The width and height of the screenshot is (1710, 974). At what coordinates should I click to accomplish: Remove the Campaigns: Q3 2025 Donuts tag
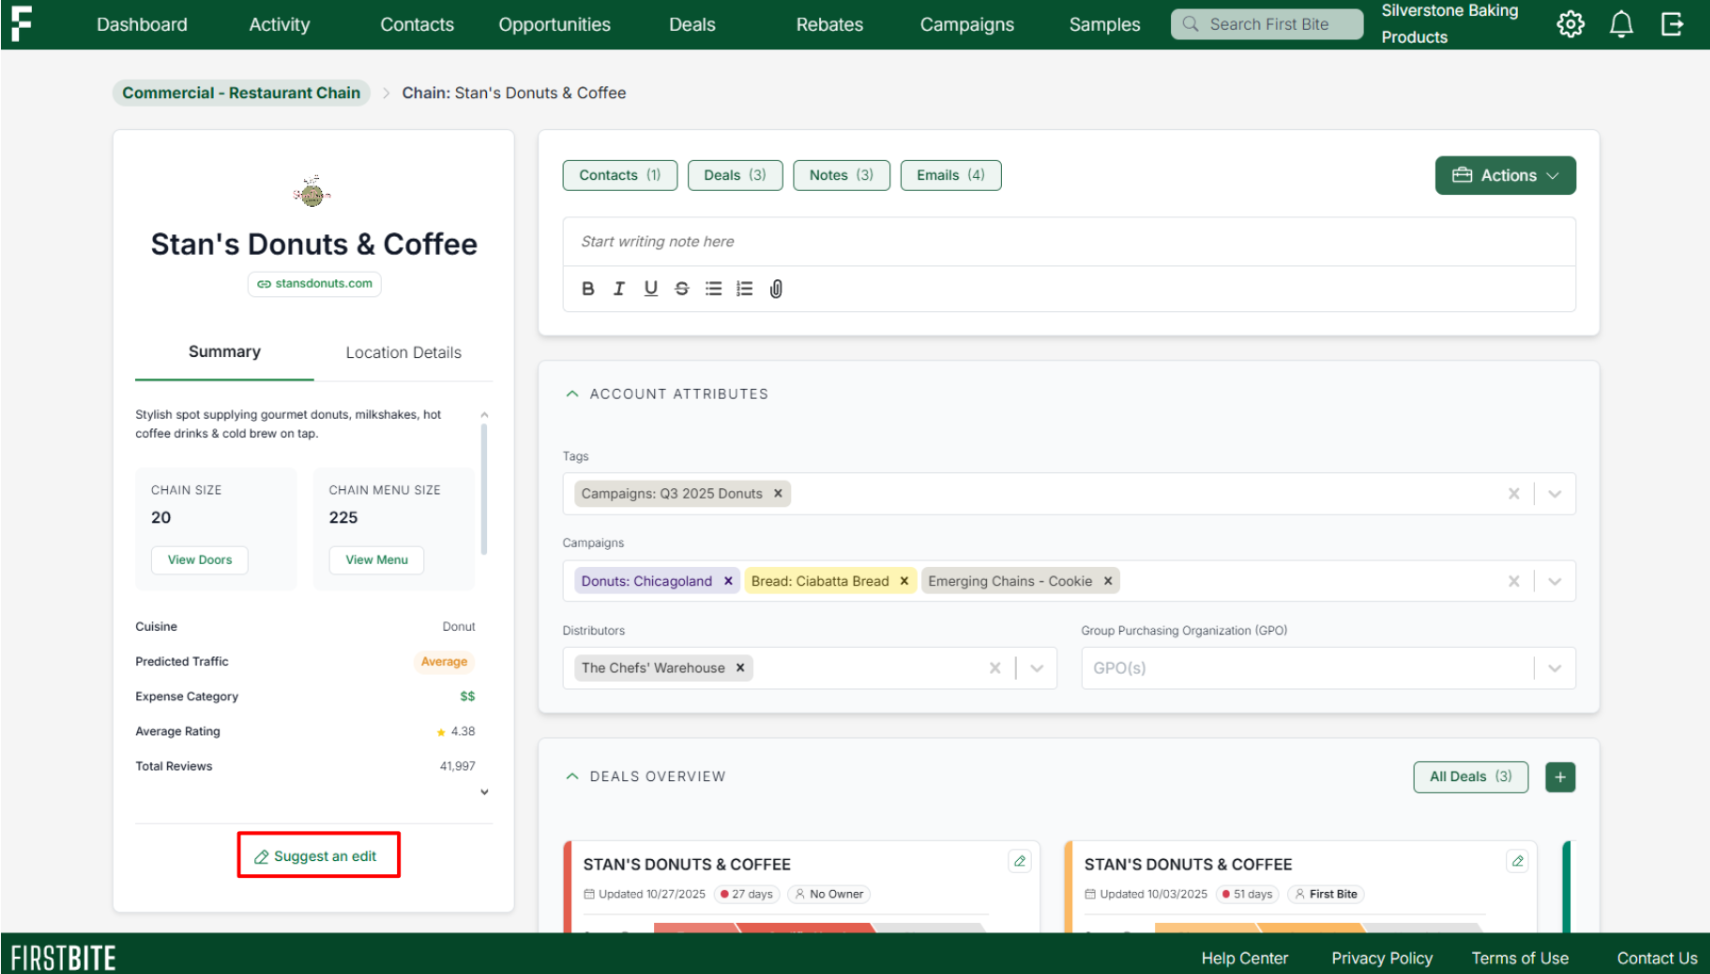[x=778, y=494]
